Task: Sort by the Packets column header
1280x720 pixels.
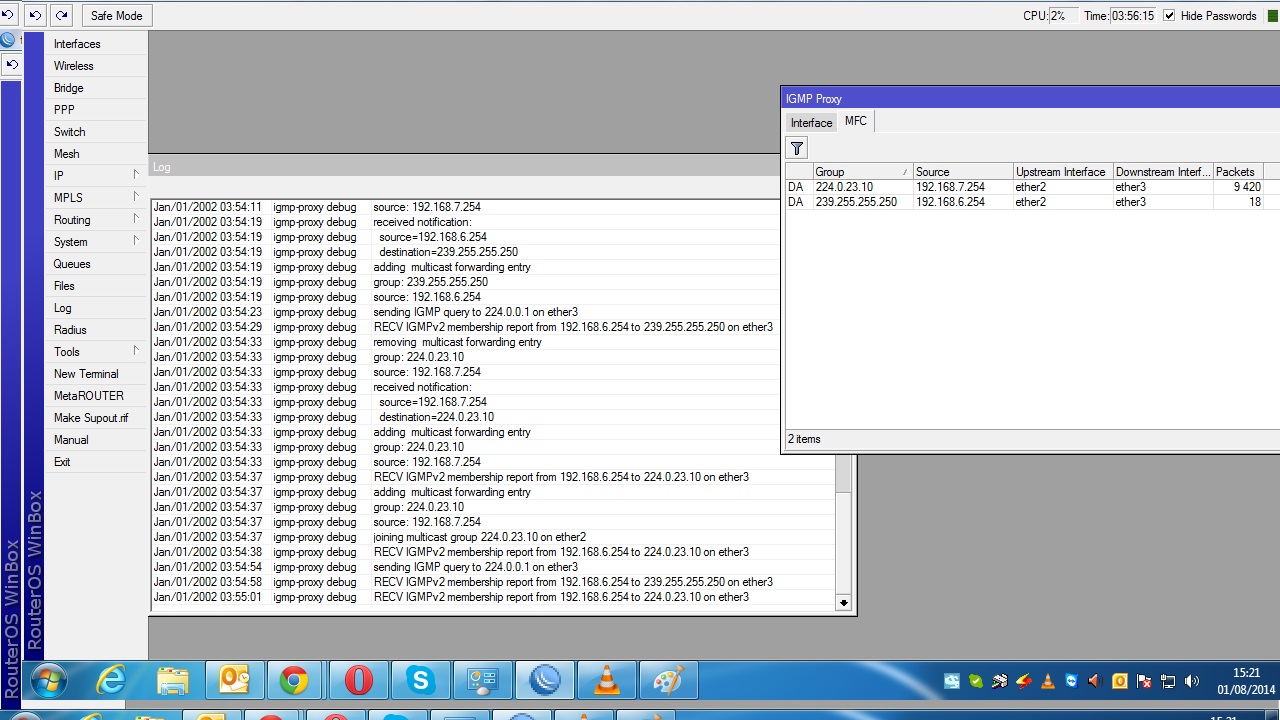Action: (1238, 172)
